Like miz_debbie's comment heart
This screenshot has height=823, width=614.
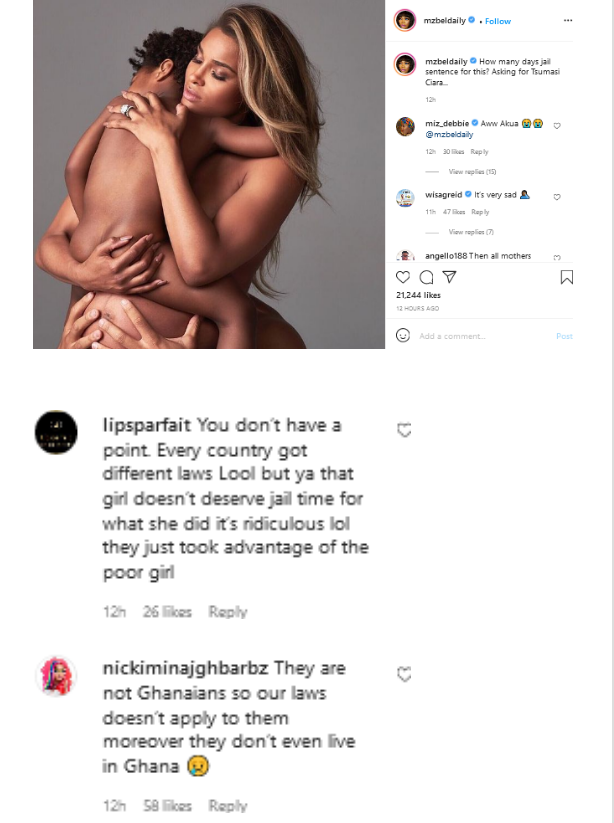coord(557,126)
